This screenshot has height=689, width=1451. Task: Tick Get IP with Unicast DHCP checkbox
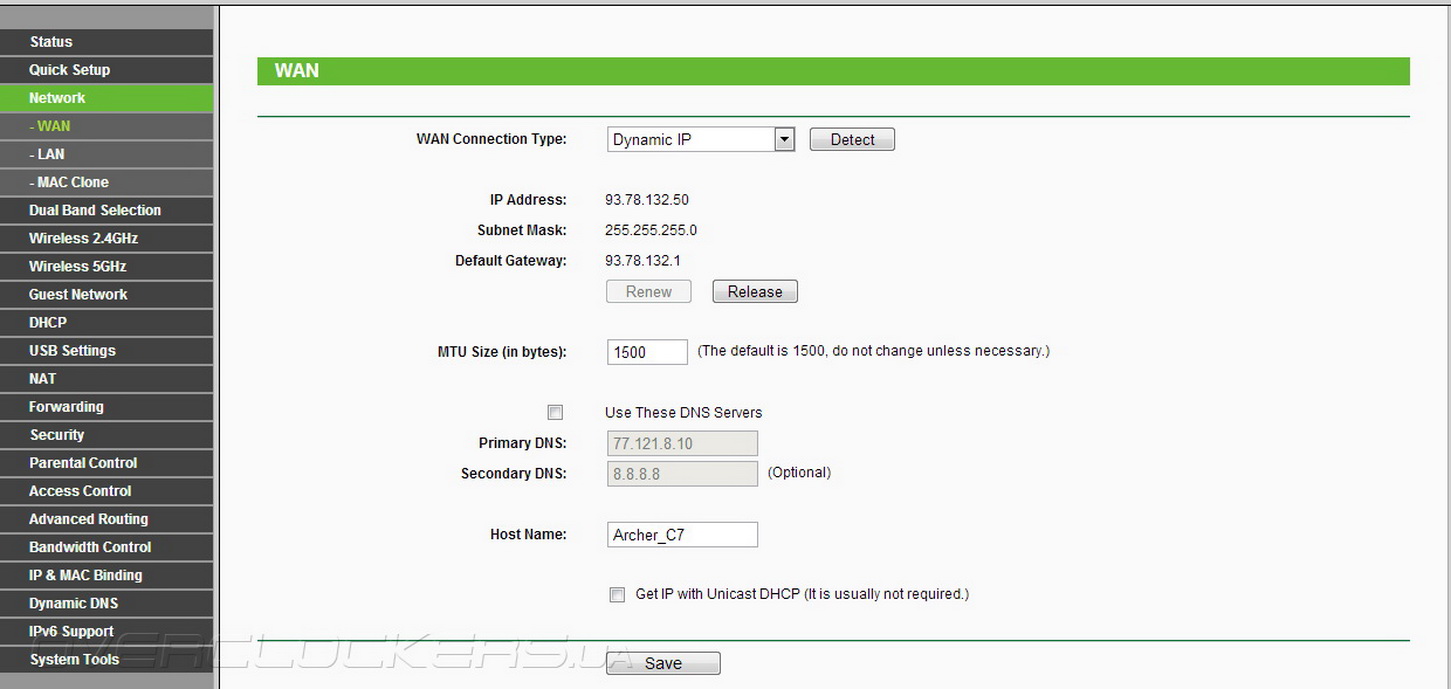[617, 594]
